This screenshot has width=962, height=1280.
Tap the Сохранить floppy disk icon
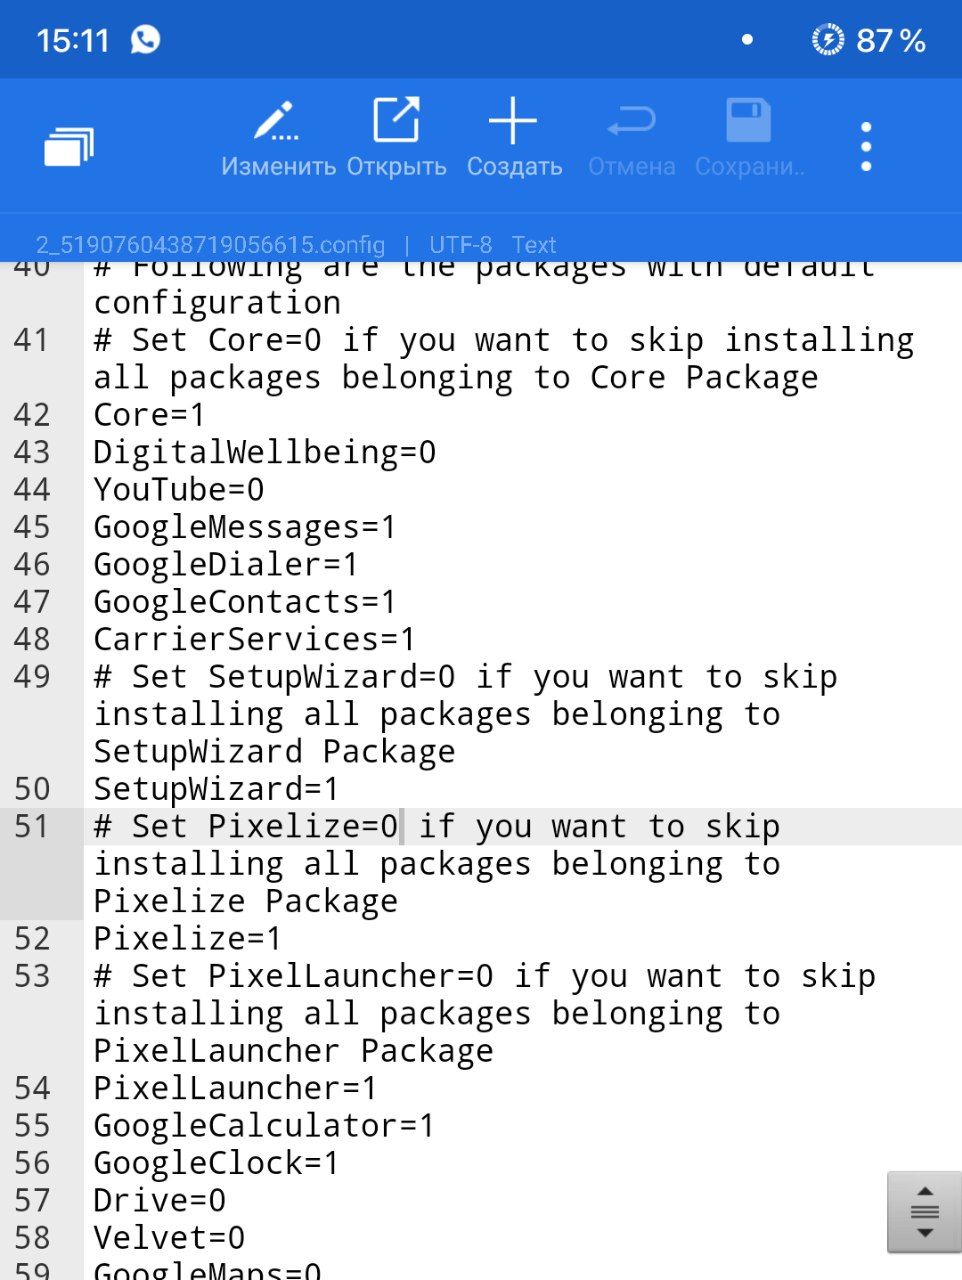748,122
